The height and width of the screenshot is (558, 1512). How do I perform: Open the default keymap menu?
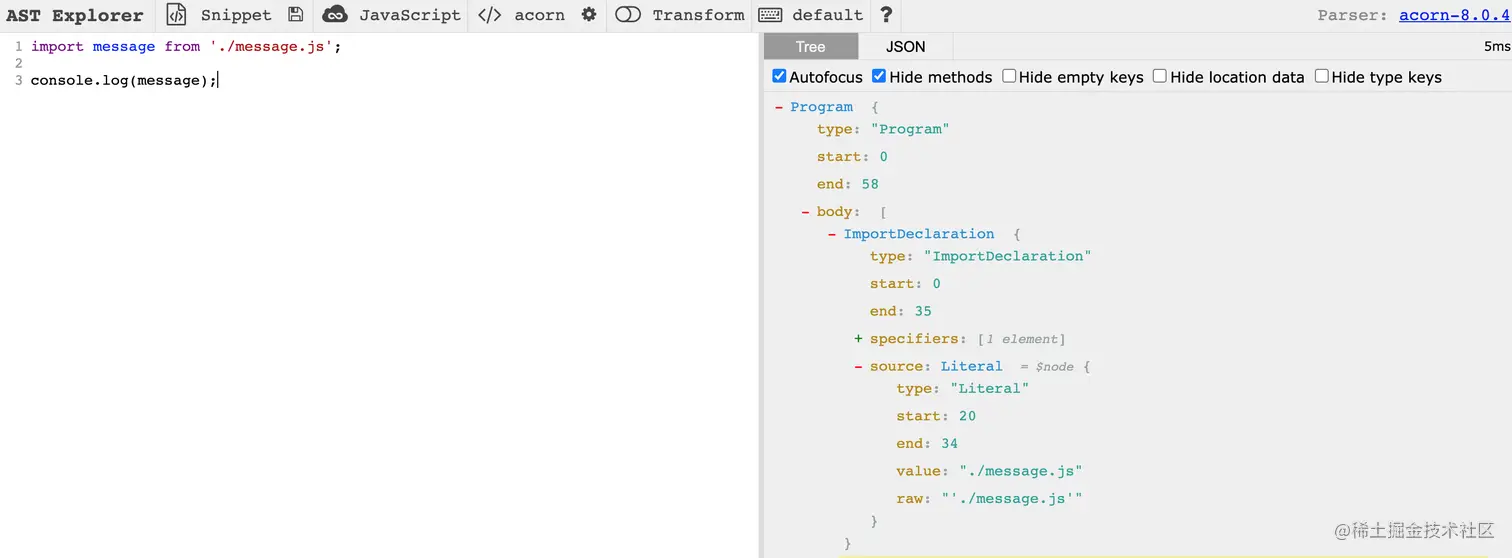[827, 15]
